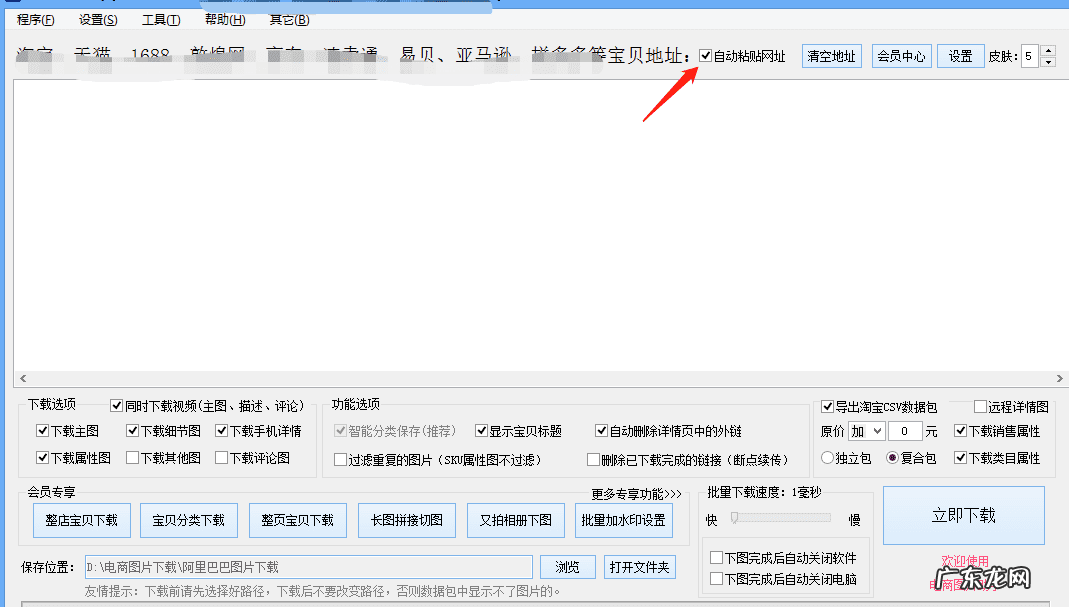Viewport: 1069px width, 607px height.
Task: Open 会员中心 member center
Action: click(900, 56)
